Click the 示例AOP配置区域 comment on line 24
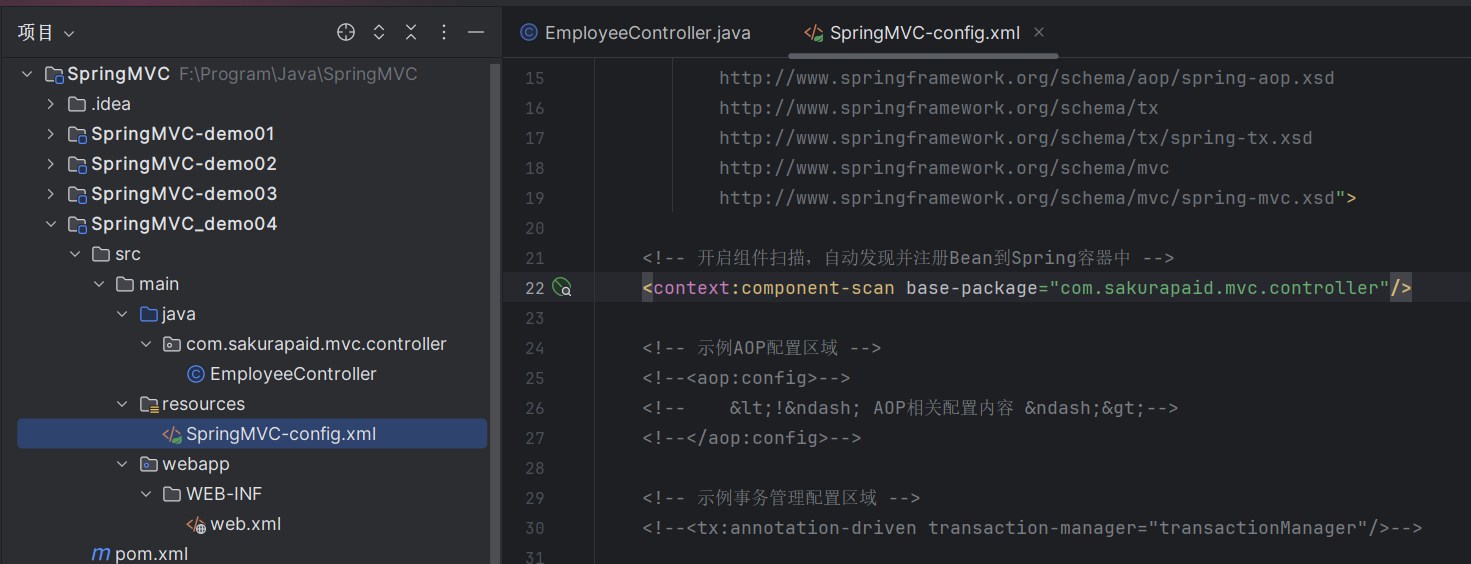This screenshot has height=564, width=1471. [761, 348]
